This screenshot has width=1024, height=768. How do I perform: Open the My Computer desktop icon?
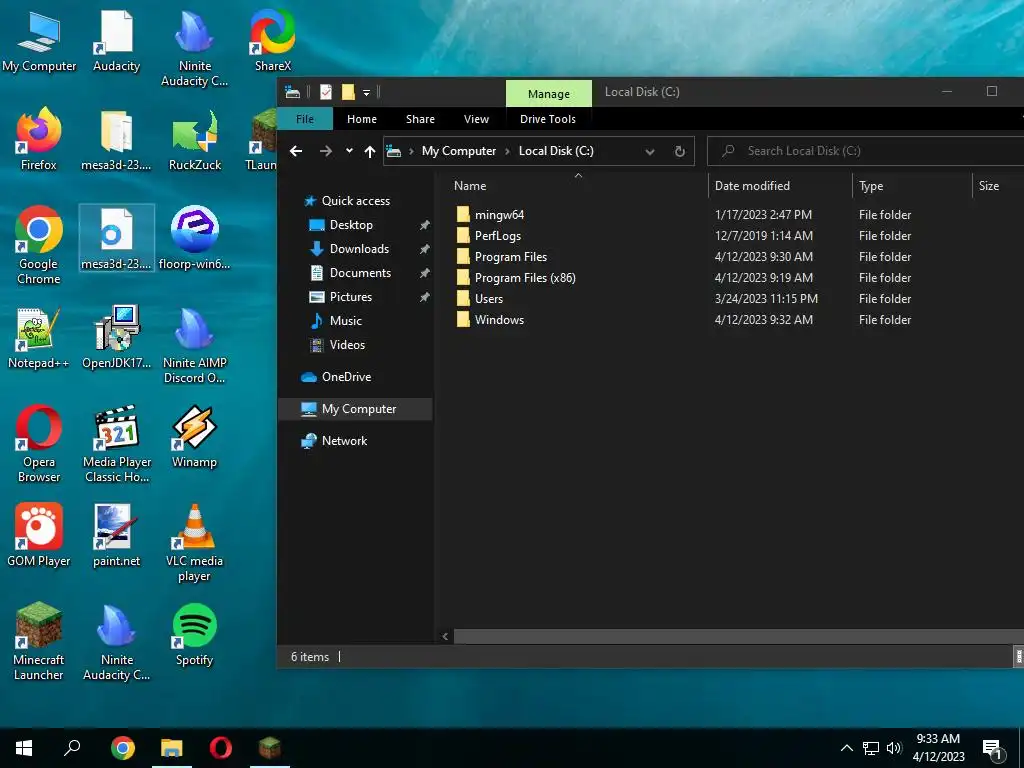(x=39, y=41)
